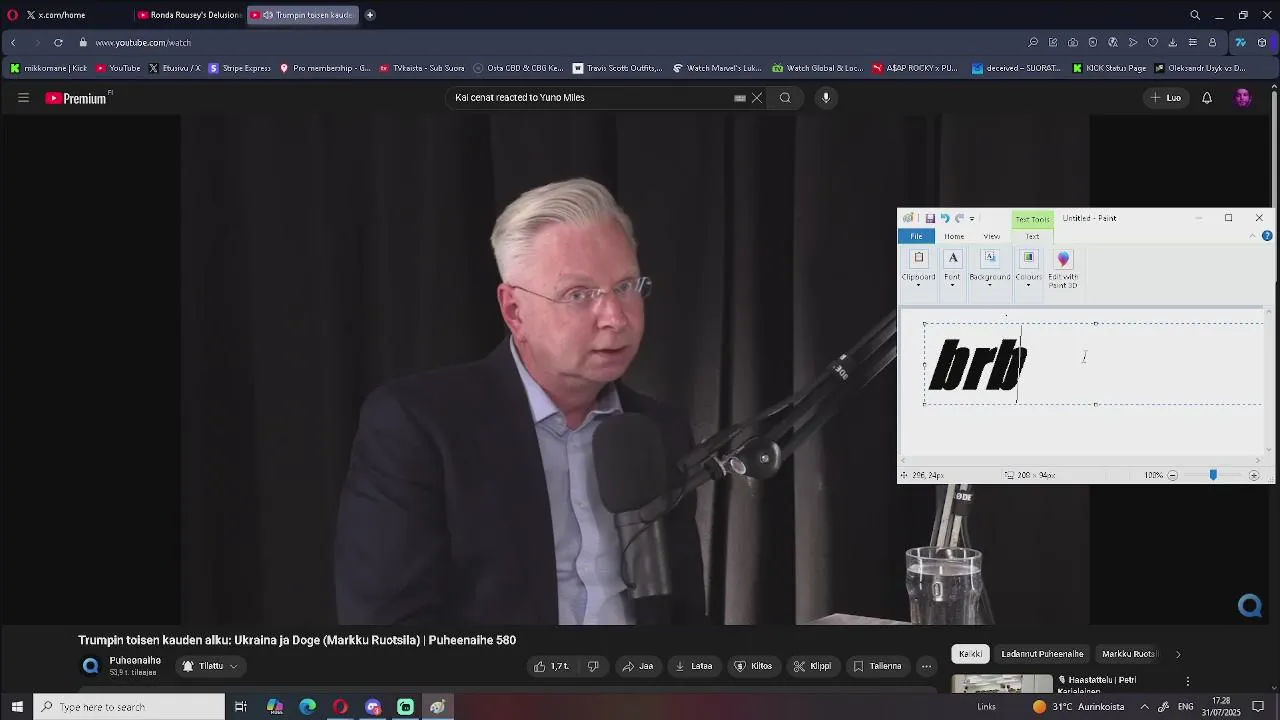Go to YouTube Premium home logo
The width and height of the screenshot is (1280, 720).
pos(76,98)
